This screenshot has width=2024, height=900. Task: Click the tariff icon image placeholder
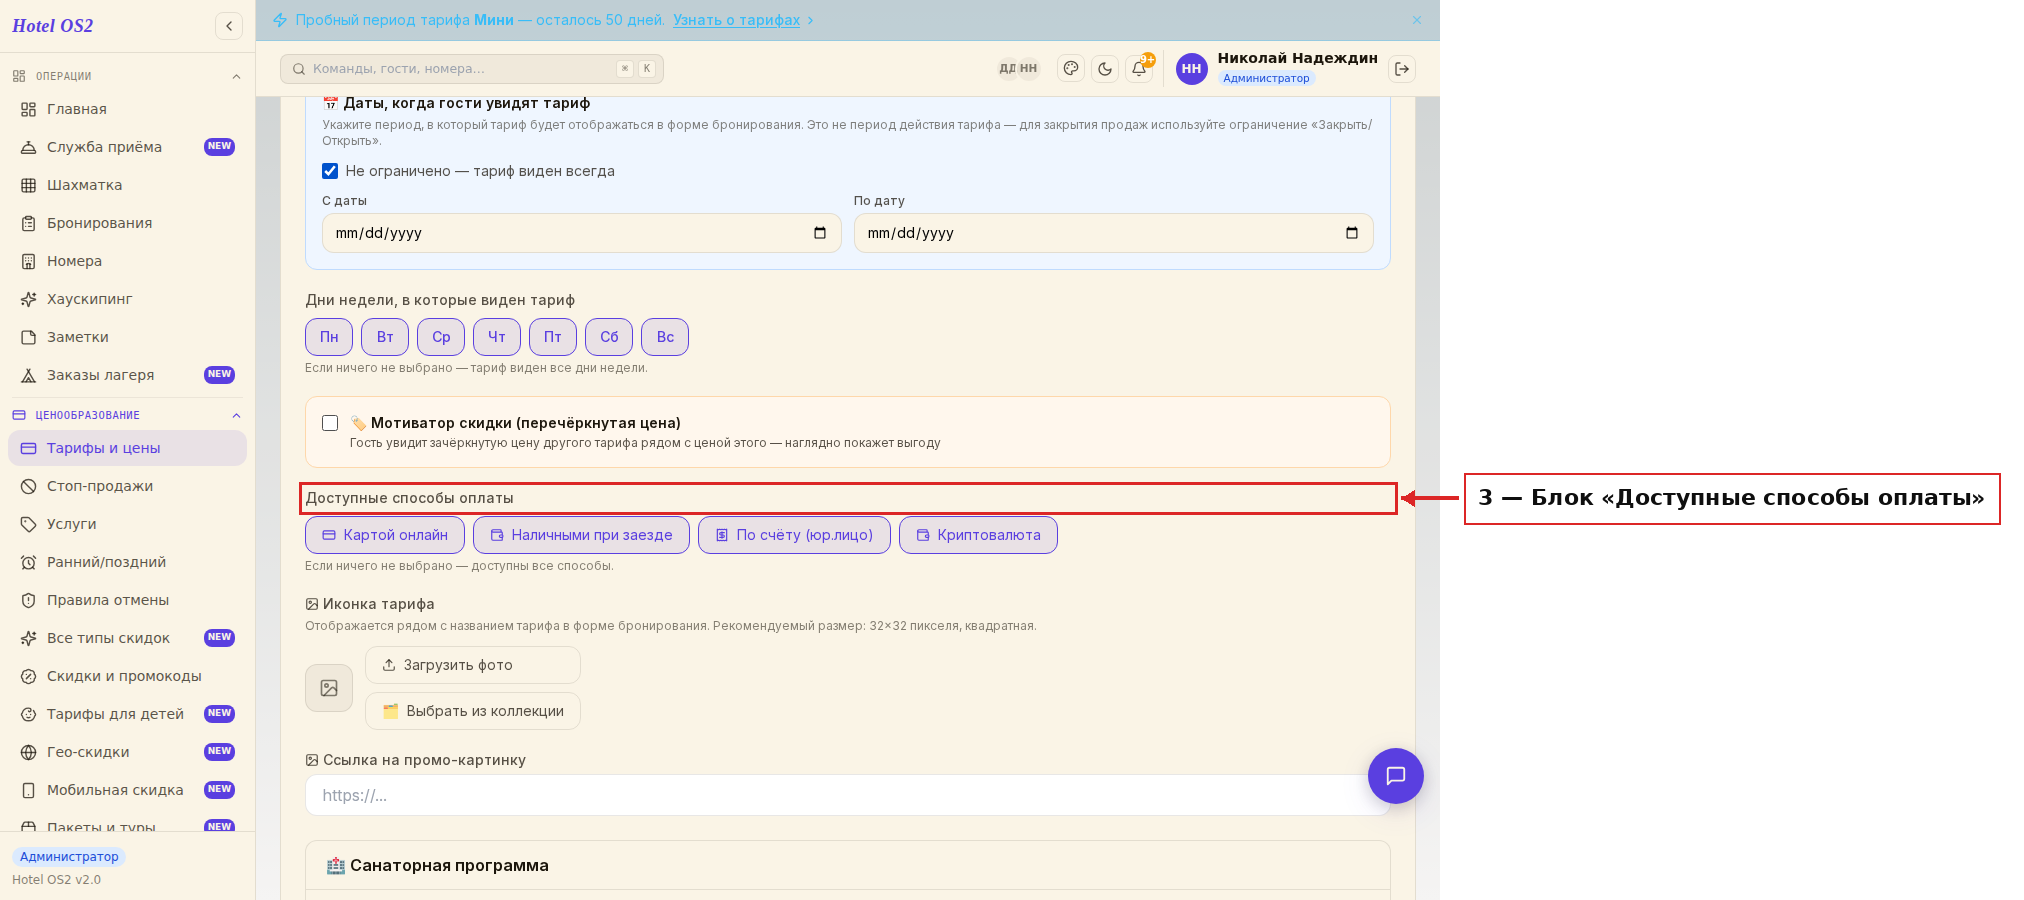tap(329, 688)
